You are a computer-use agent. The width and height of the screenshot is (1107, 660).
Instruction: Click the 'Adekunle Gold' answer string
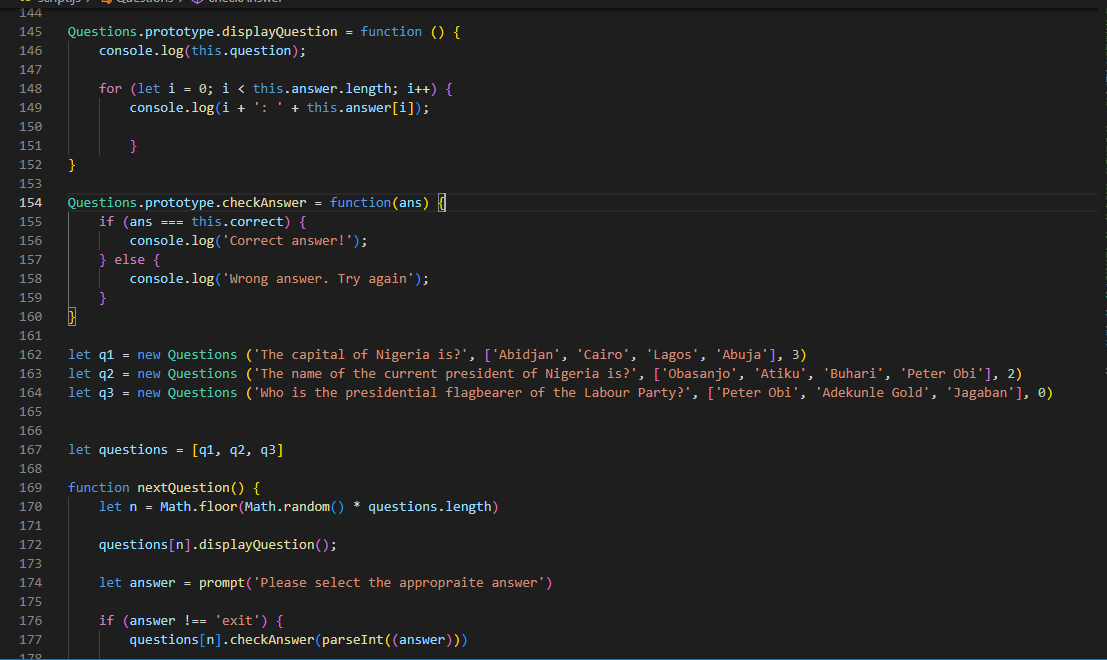click(873, 392)
